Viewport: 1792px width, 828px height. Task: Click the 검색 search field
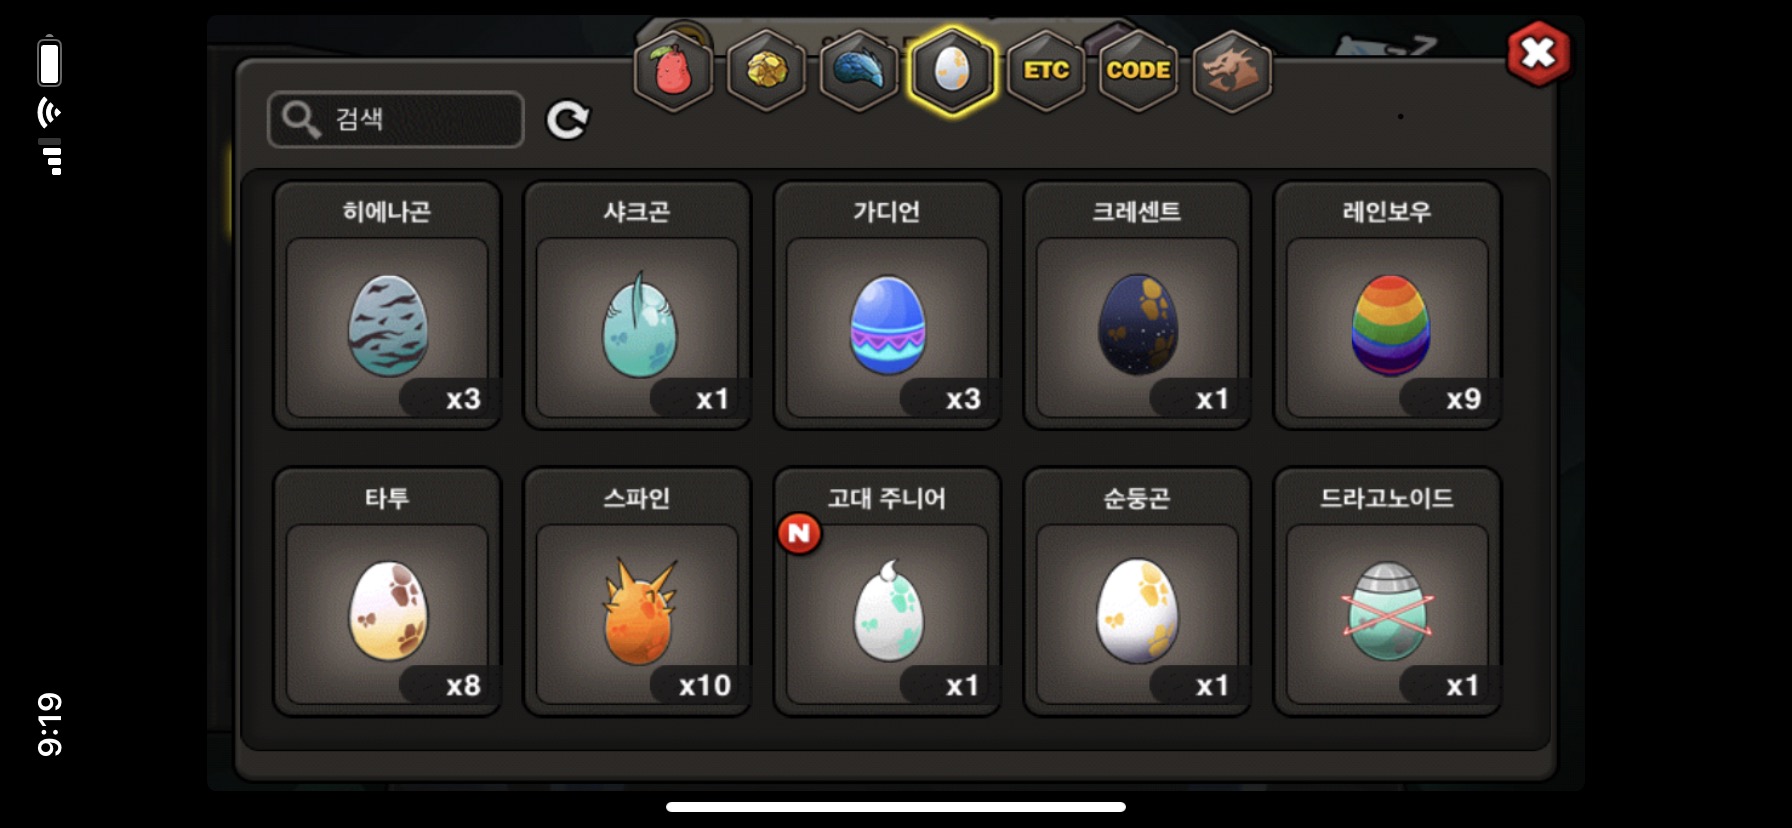click(396, 119)
